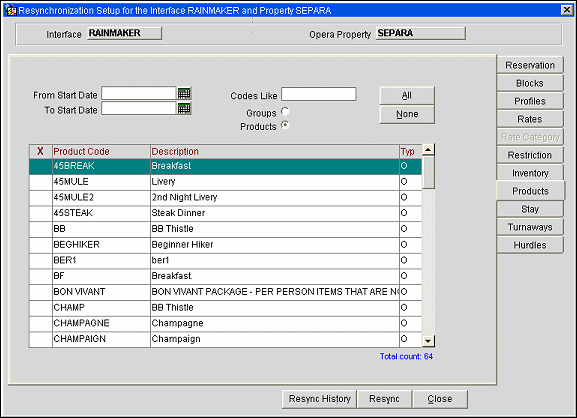Open the Restriction tab
The image size is (577, 418).
pos(530,155)
